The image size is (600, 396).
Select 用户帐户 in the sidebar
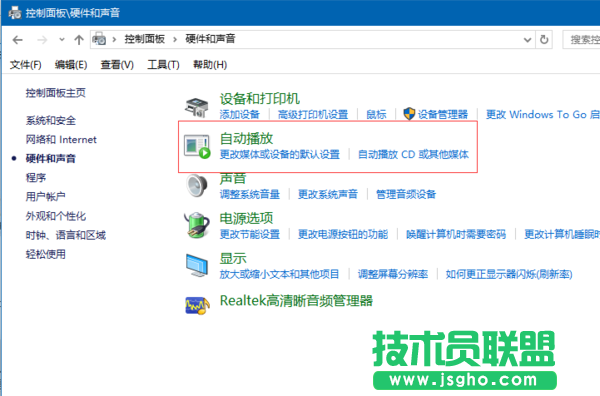[46, 197]
